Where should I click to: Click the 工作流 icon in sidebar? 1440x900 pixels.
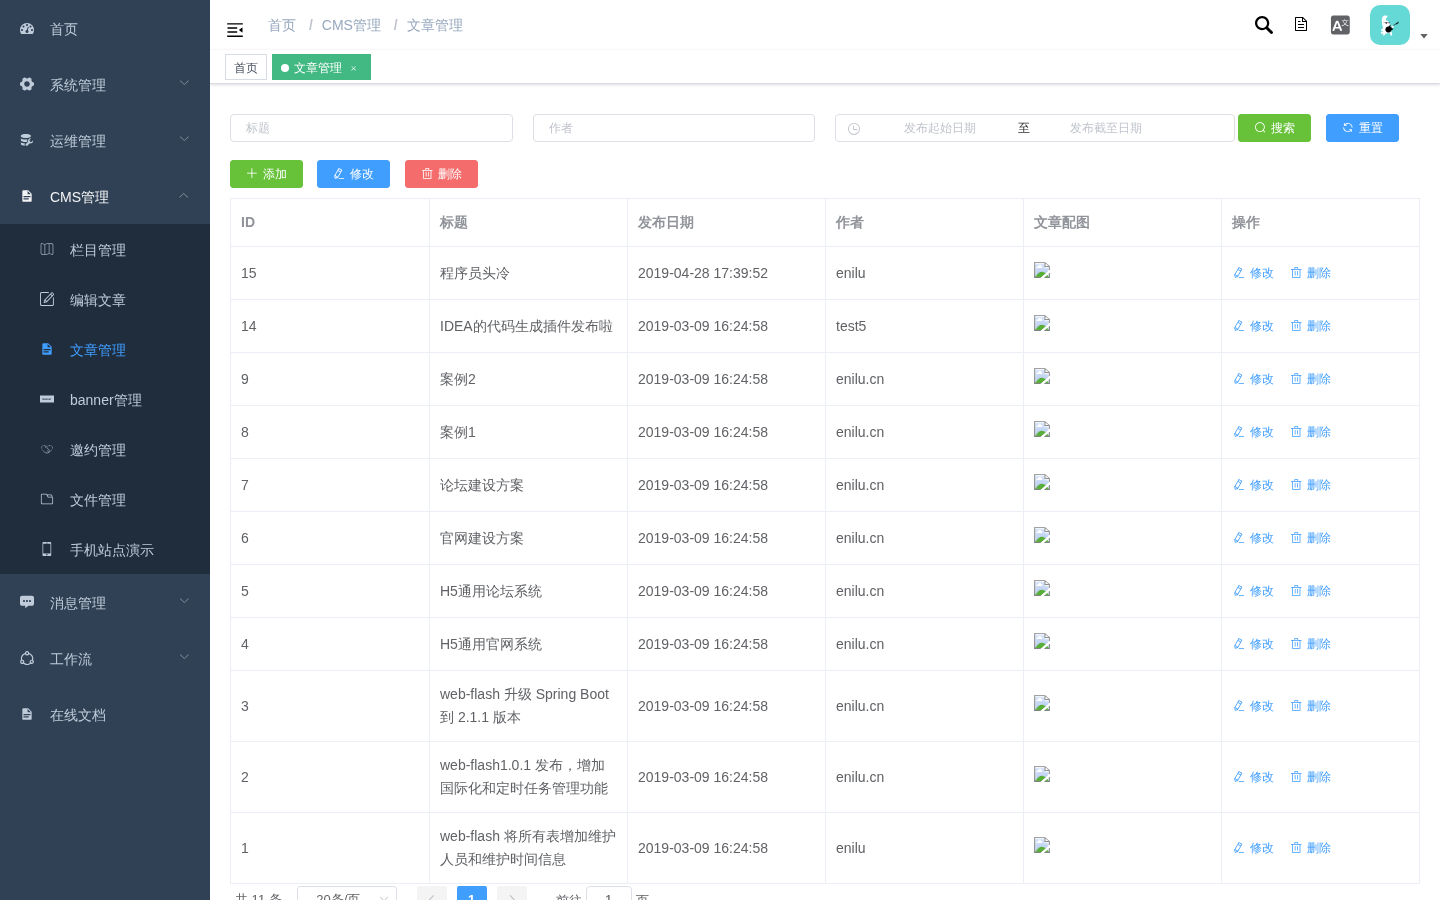click(x=27, y=658)
